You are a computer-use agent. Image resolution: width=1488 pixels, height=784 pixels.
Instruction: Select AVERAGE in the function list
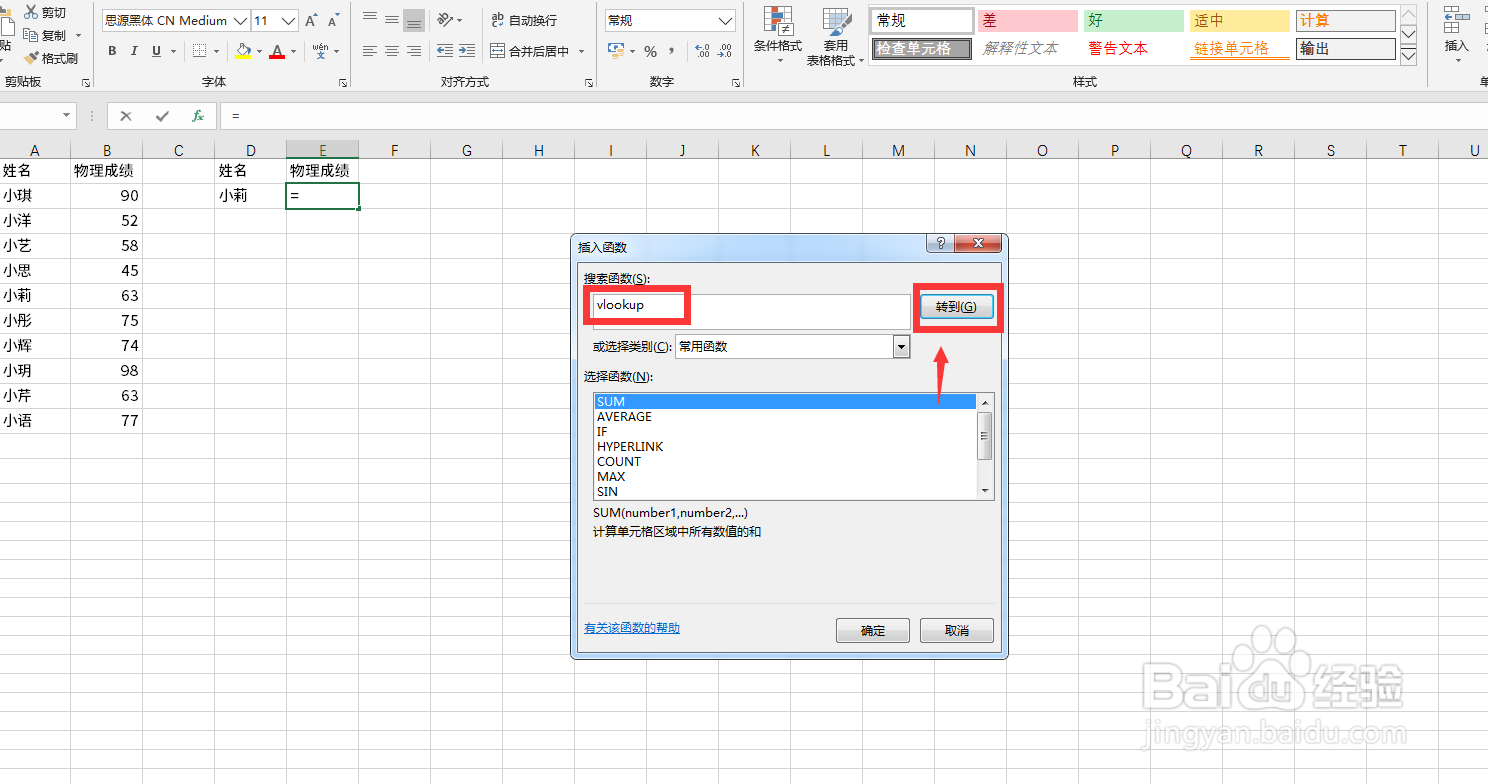coord(785,417)
